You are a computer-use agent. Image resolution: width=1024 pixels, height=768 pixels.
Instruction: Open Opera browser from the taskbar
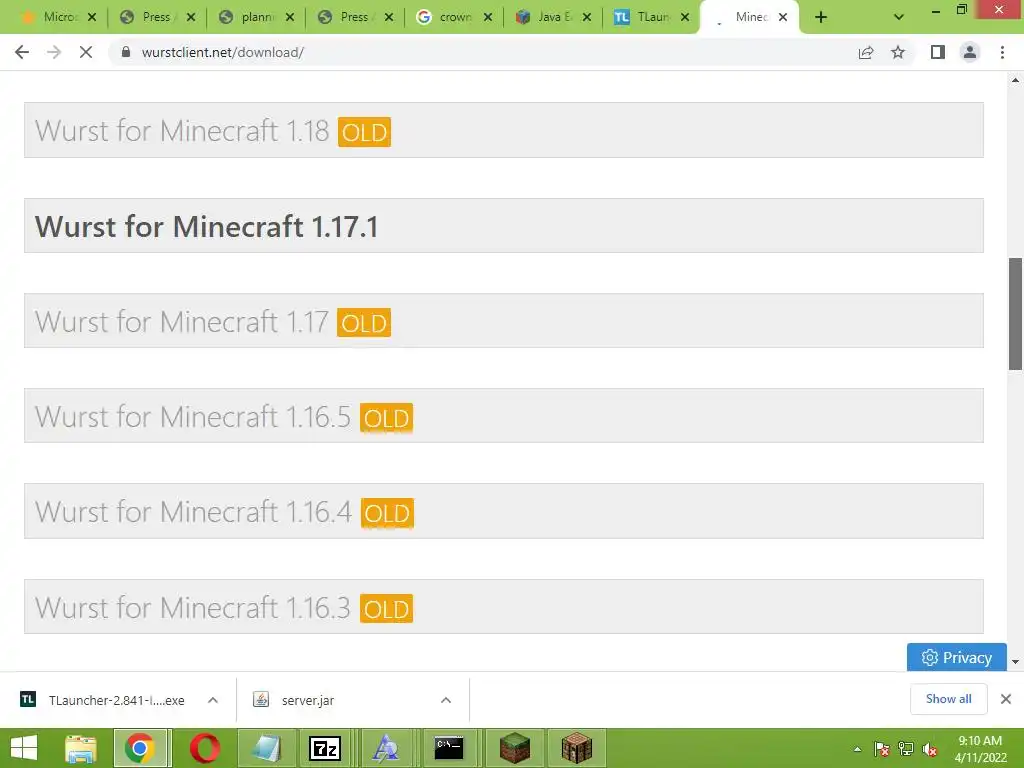coord(205,748)
